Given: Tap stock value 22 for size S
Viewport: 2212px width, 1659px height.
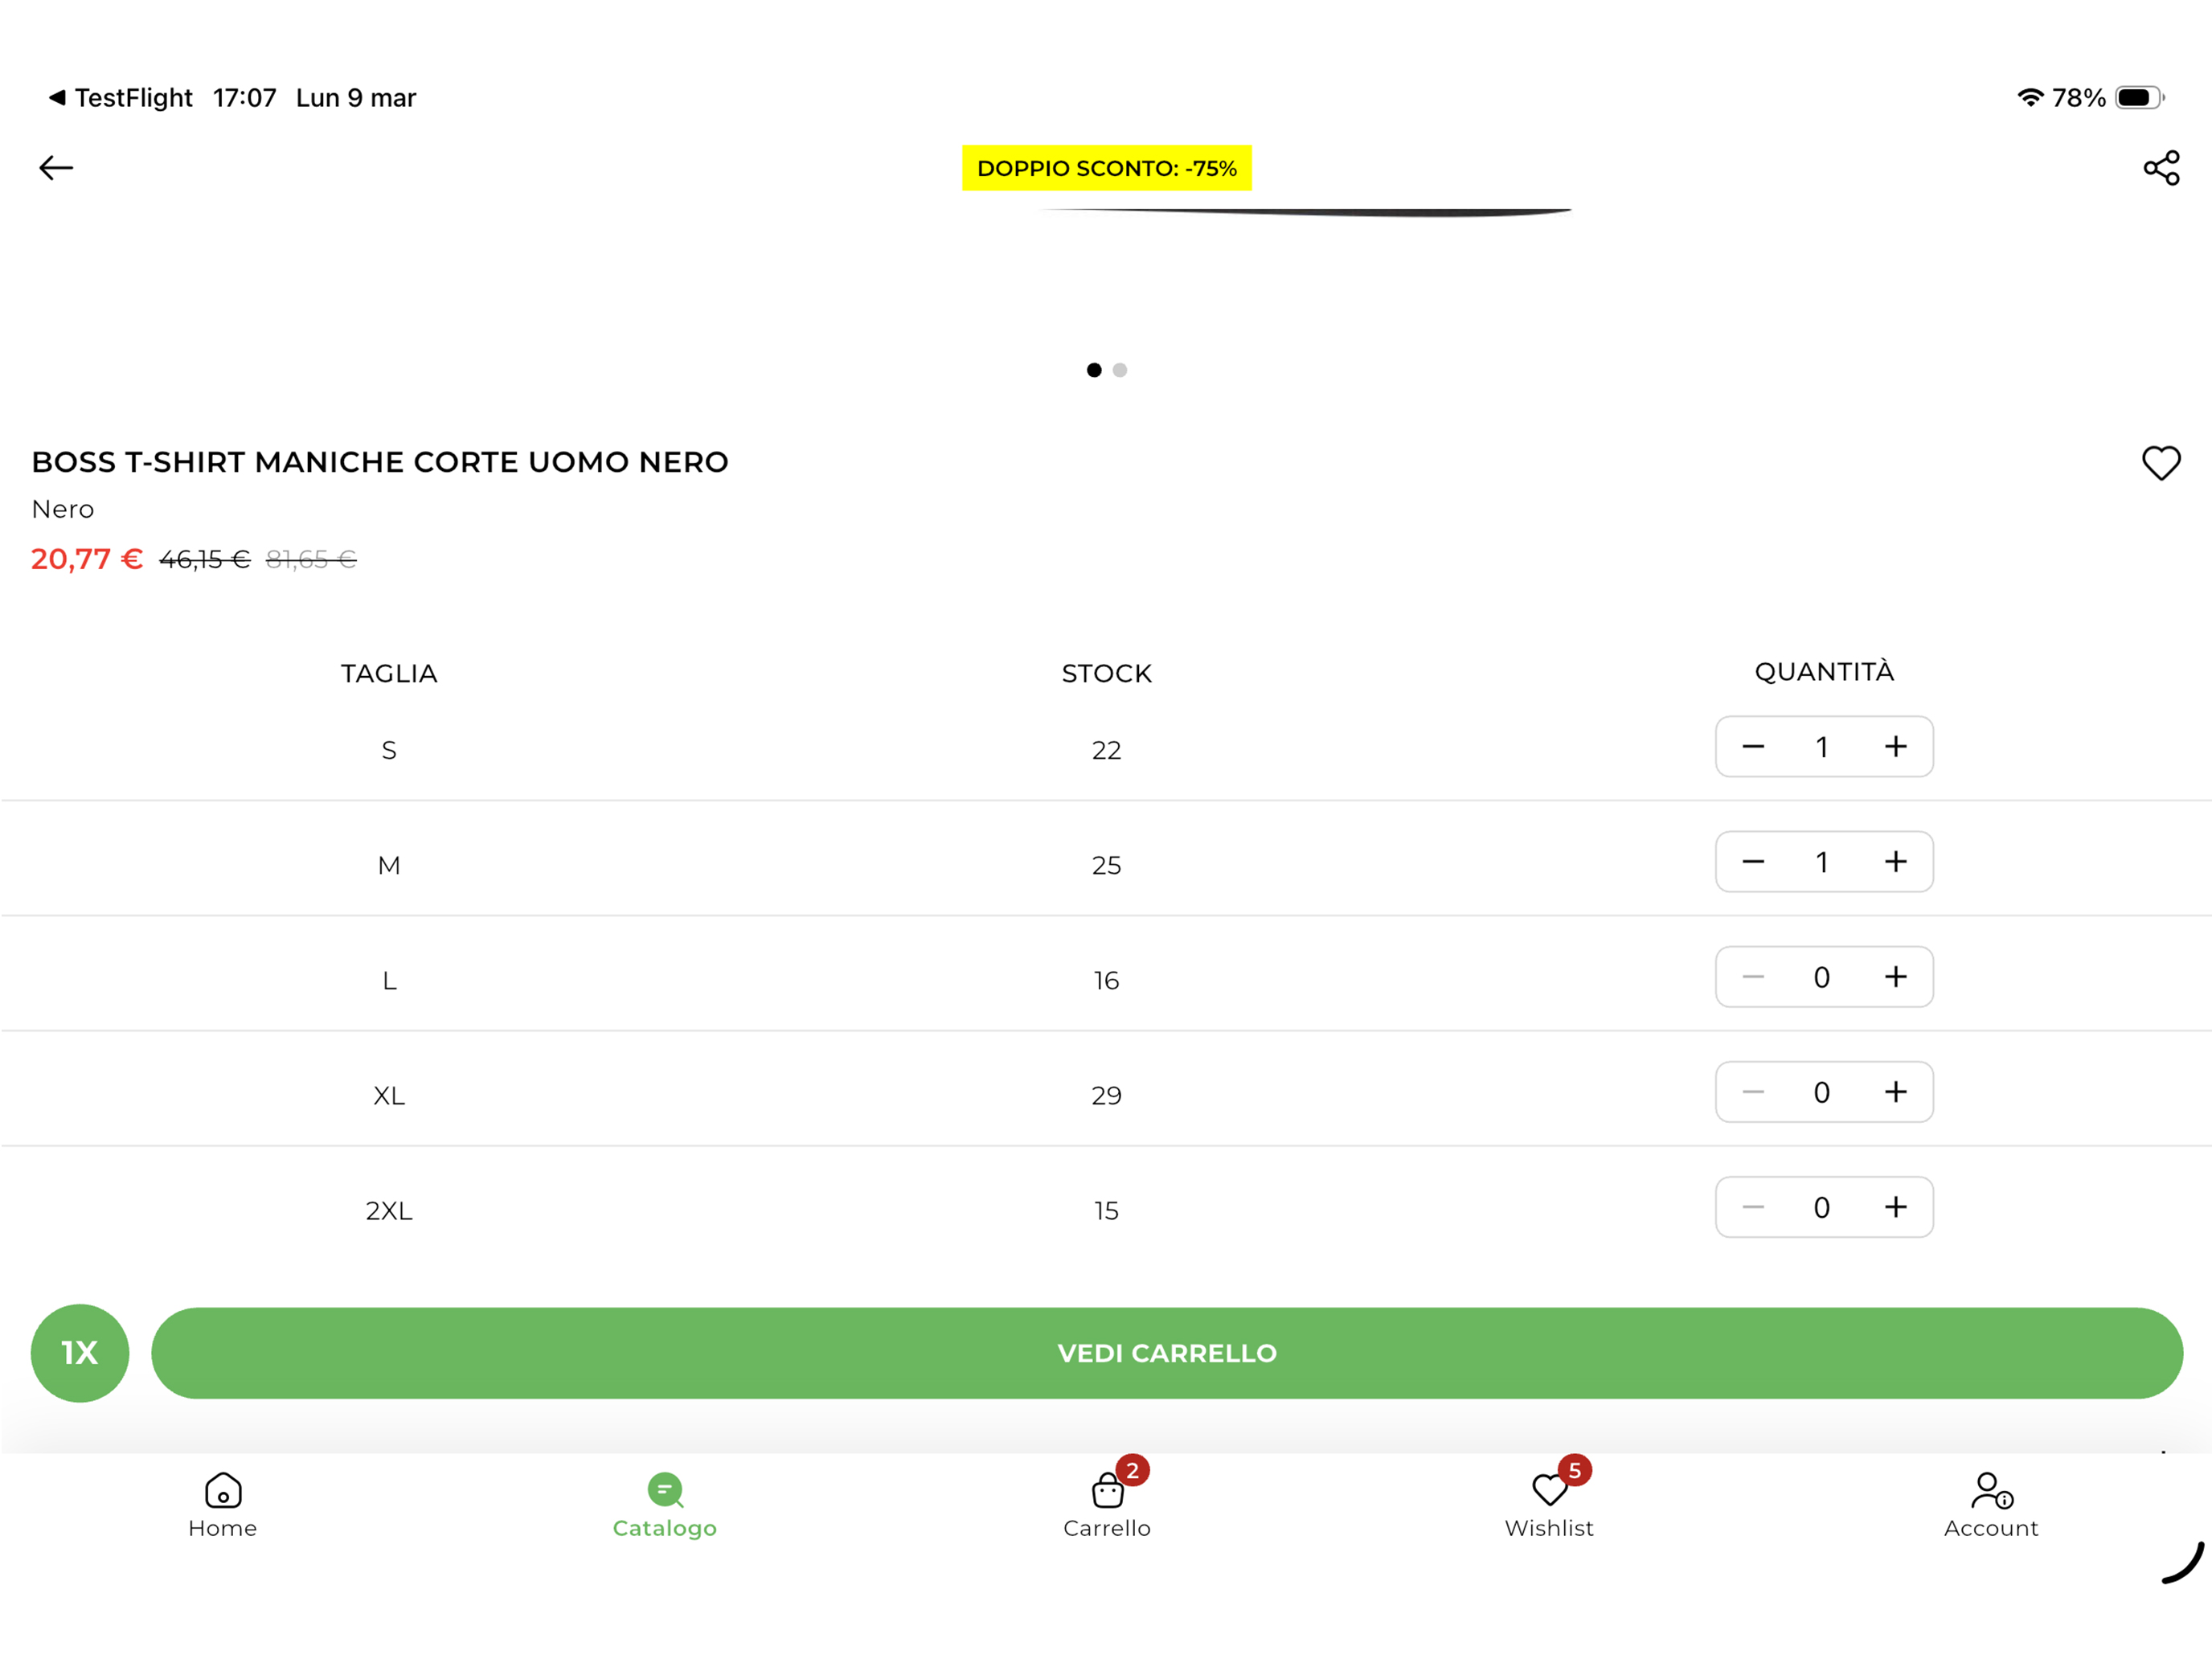Looking at the screenshot, I should pos(1106,750).
